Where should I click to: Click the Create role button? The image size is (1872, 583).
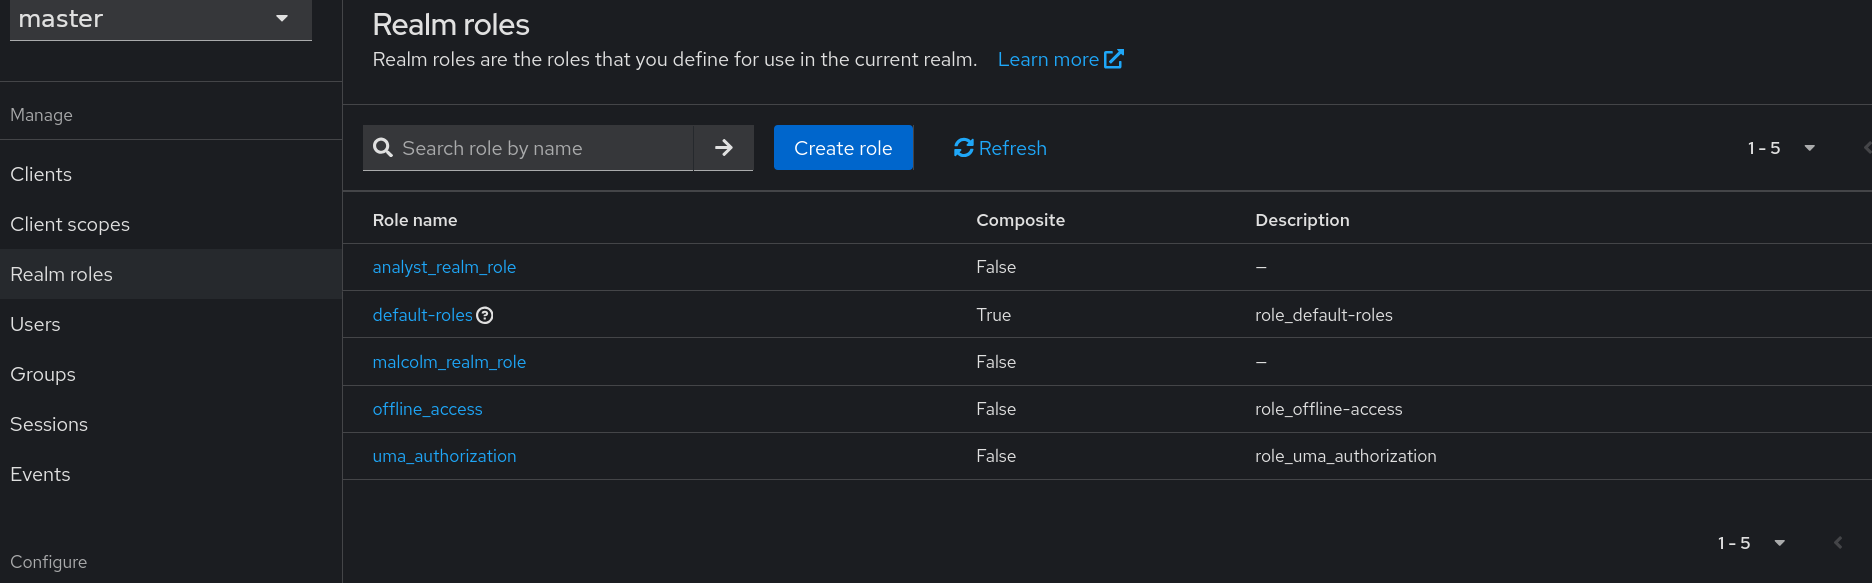843,148
